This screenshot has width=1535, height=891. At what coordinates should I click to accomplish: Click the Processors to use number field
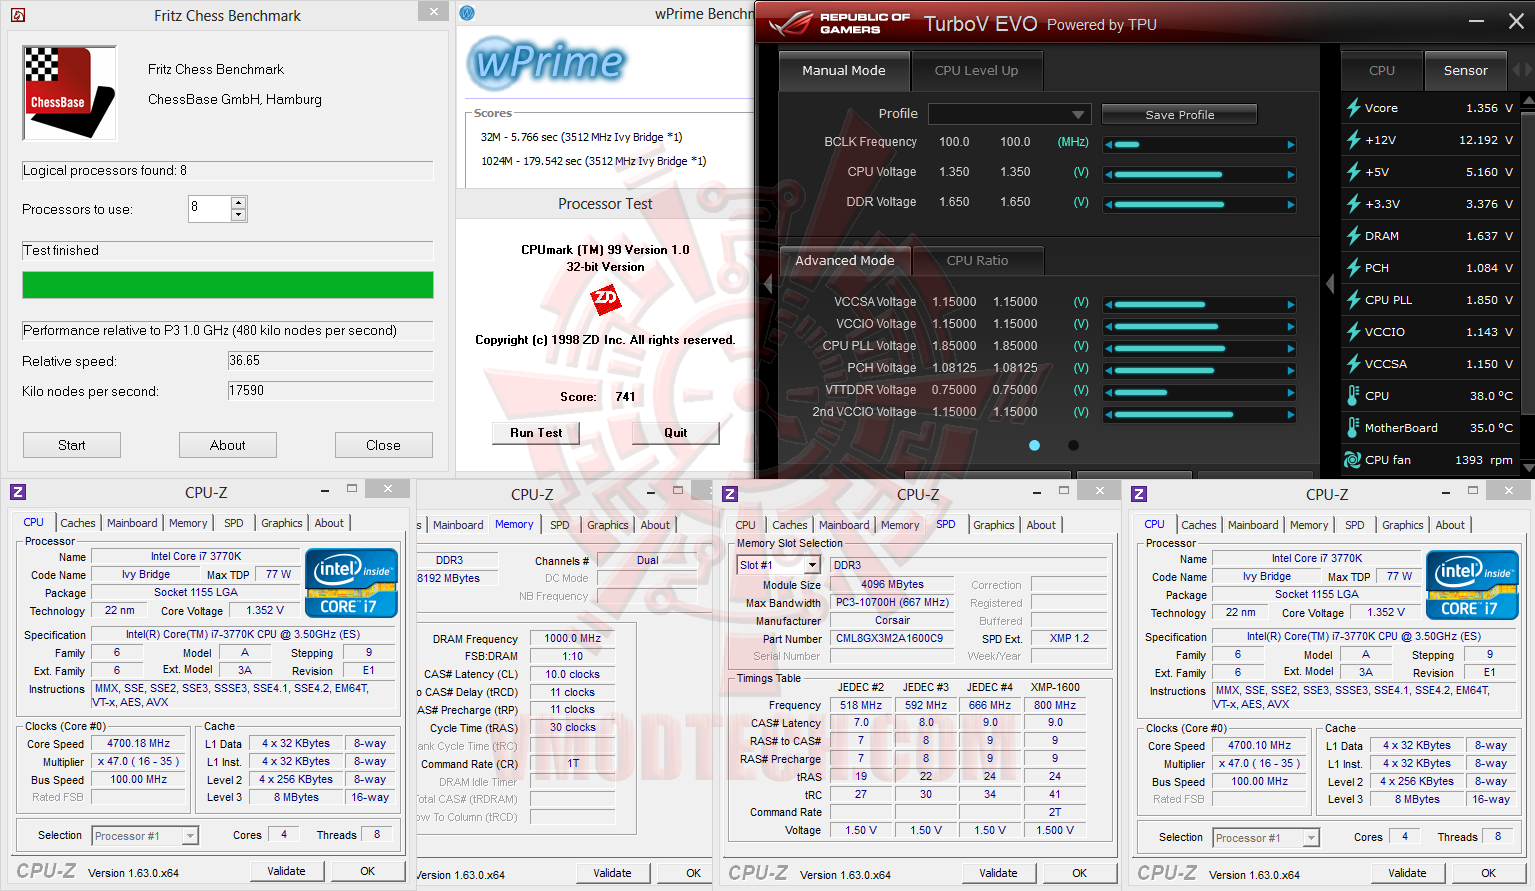[210, 208]
